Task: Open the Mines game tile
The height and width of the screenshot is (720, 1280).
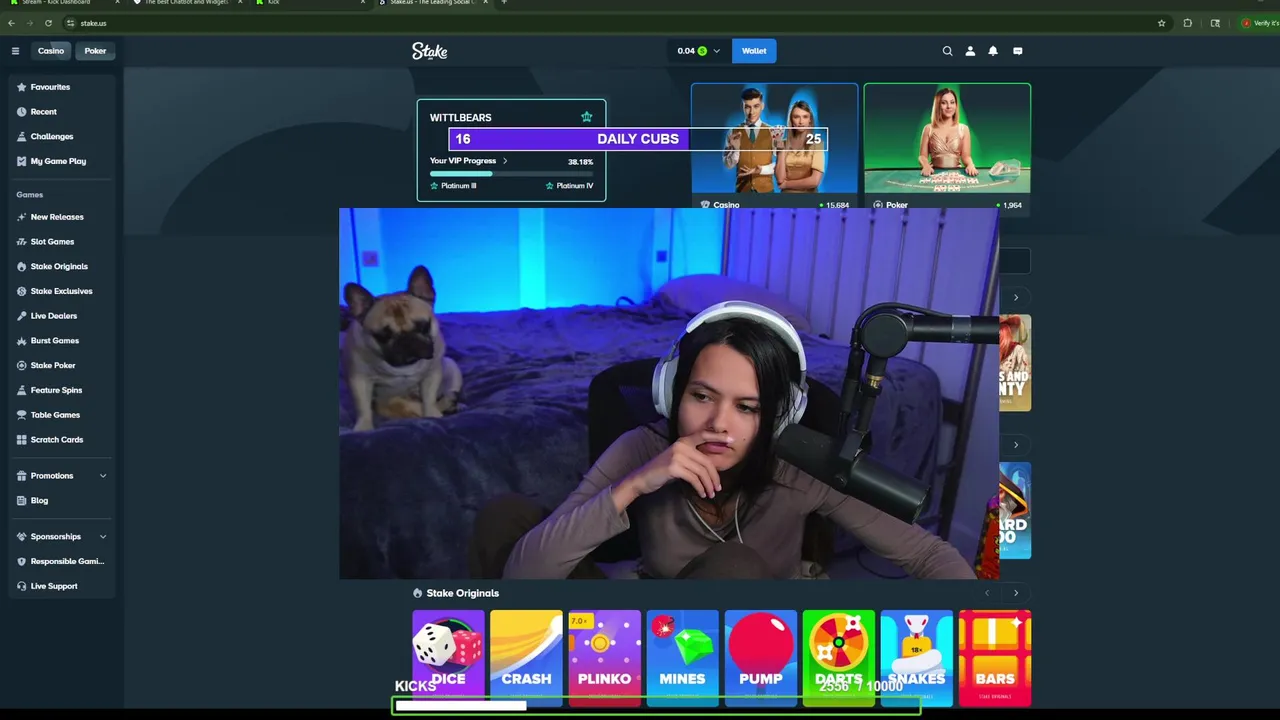Action: (x=682, y=657)
